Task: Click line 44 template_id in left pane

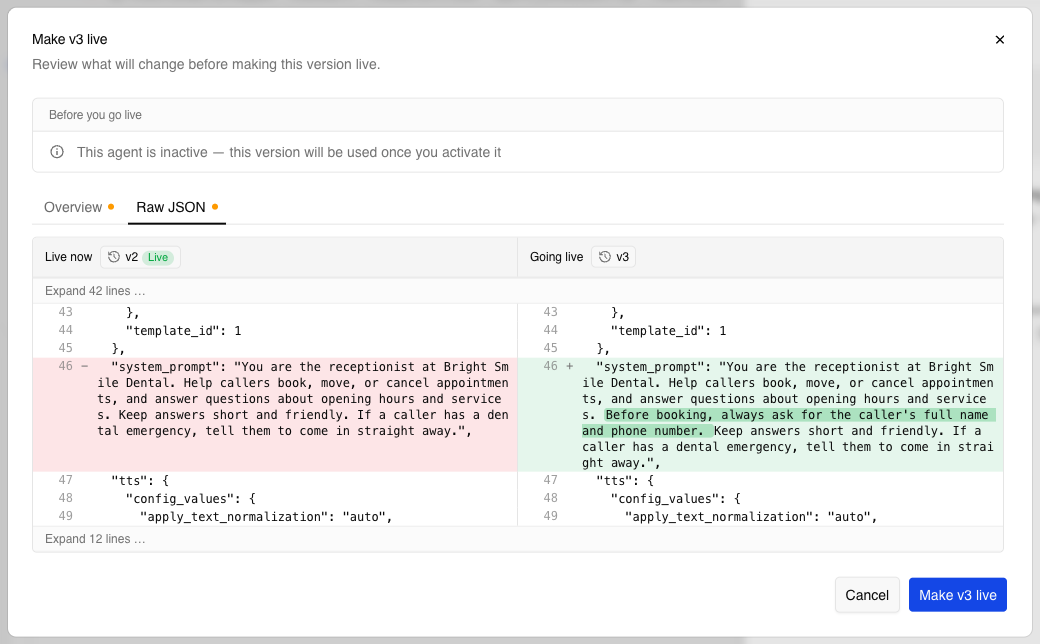Action: click(184, 330)
